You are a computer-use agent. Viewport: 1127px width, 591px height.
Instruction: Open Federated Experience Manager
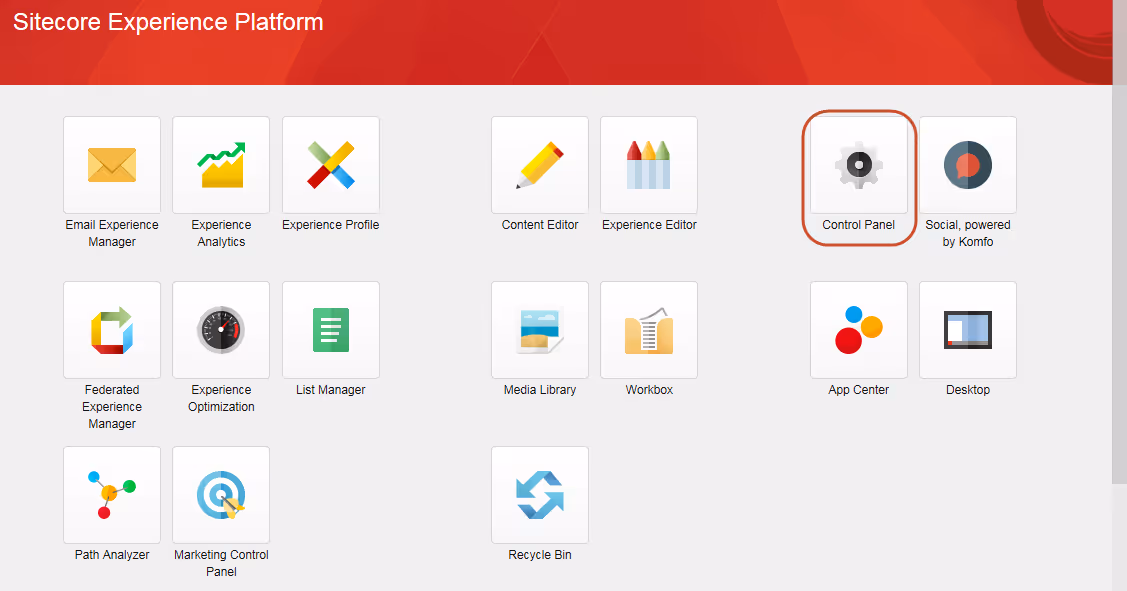click(111, 330)
